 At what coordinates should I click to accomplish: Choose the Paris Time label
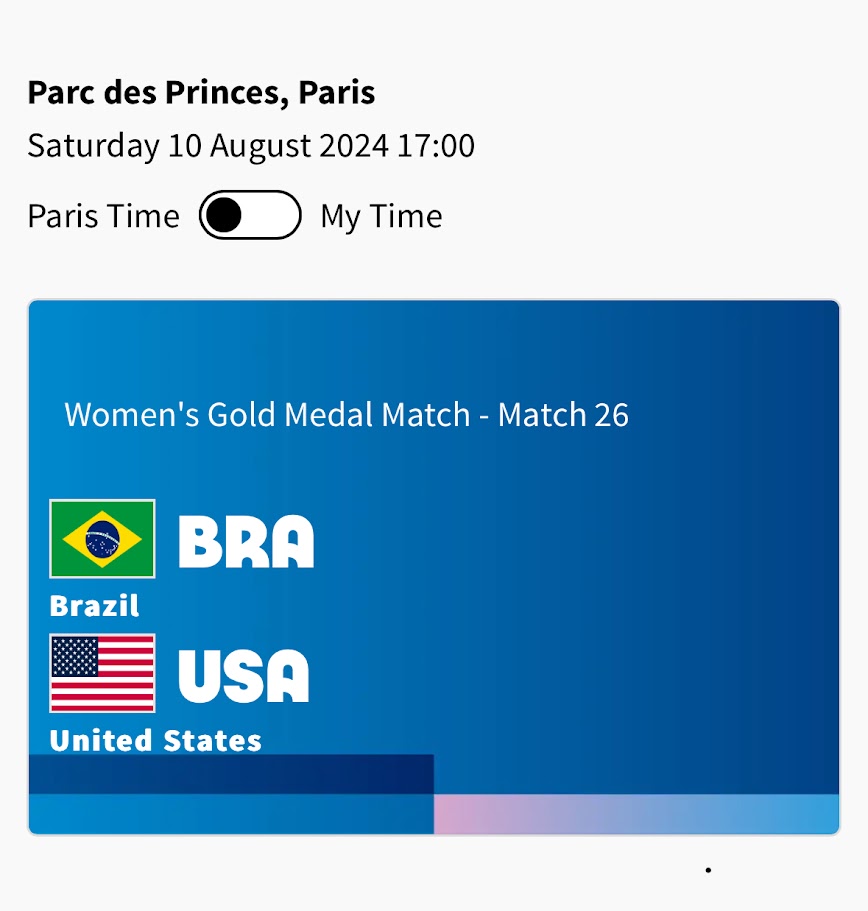pyautogui.click(x=103, y=216)
